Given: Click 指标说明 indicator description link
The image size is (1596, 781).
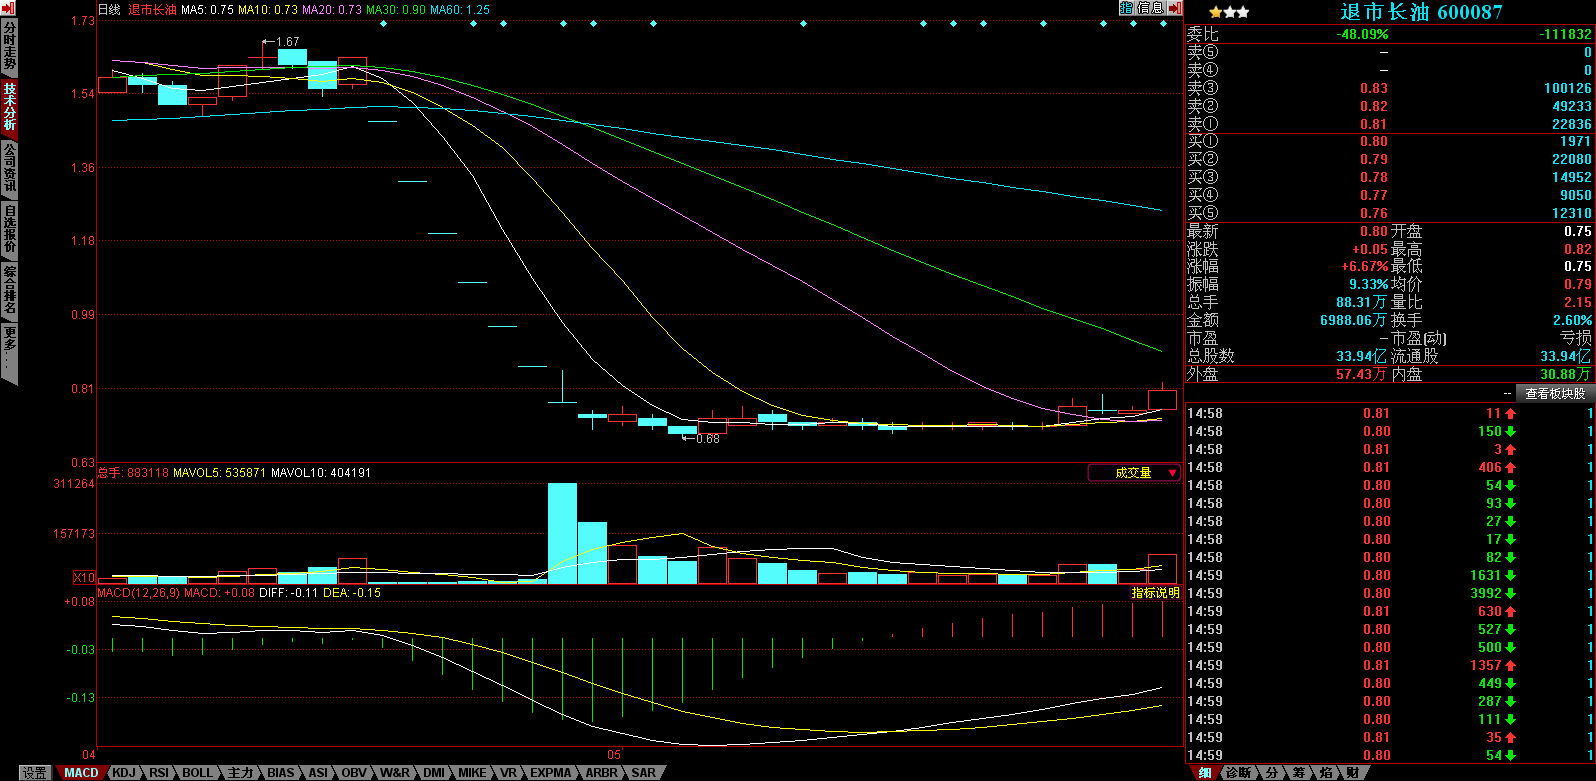Looking at the screenshot, I should tap(1155, 593).
